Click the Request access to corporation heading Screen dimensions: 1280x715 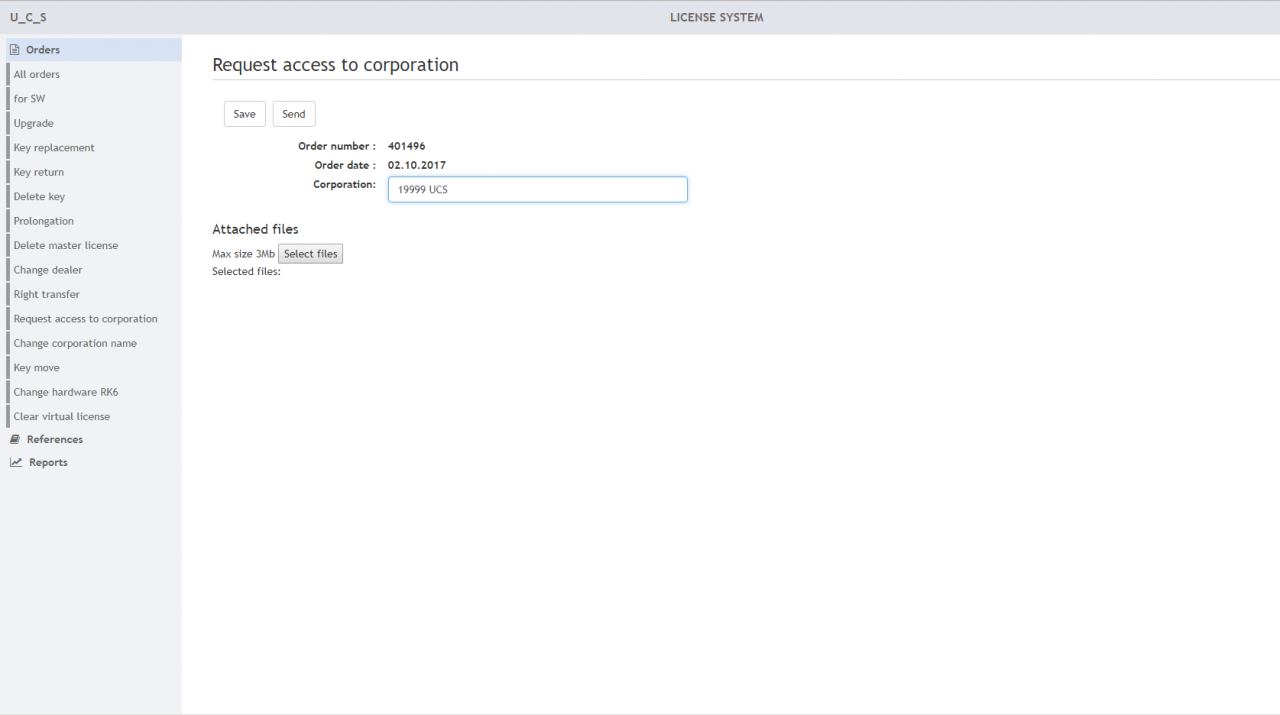click(x=336, y=65)
